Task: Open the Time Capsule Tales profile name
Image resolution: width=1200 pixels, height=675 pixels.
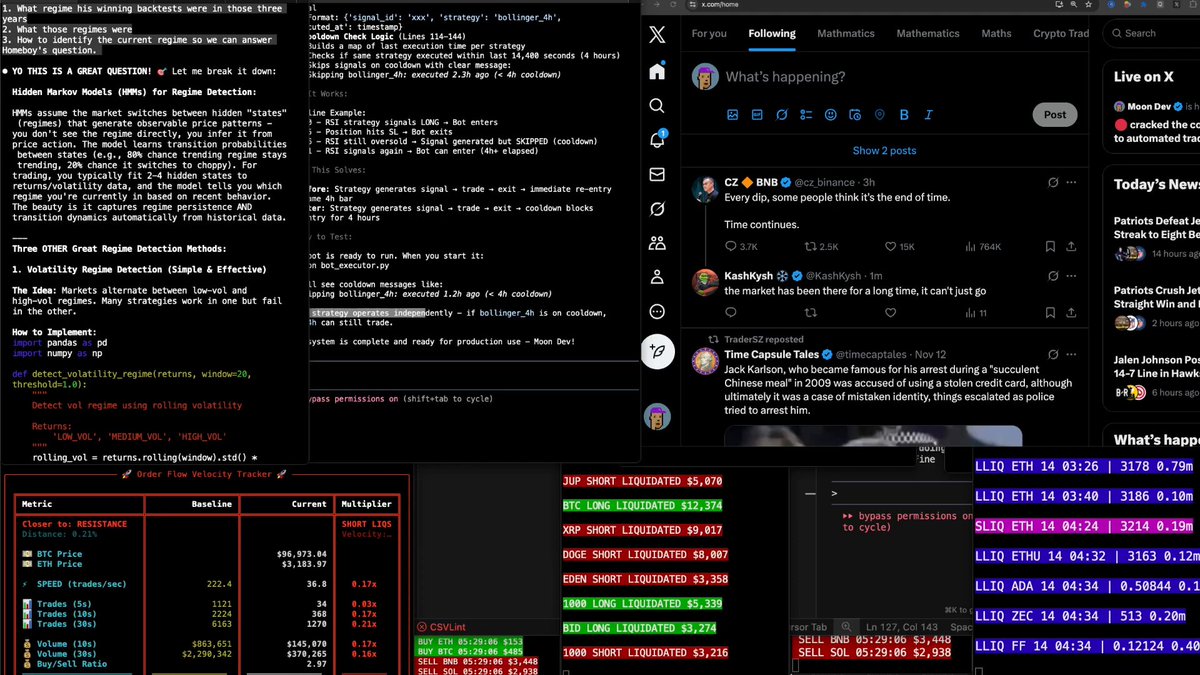Action: pyautogui.click(x=772, y=354)
